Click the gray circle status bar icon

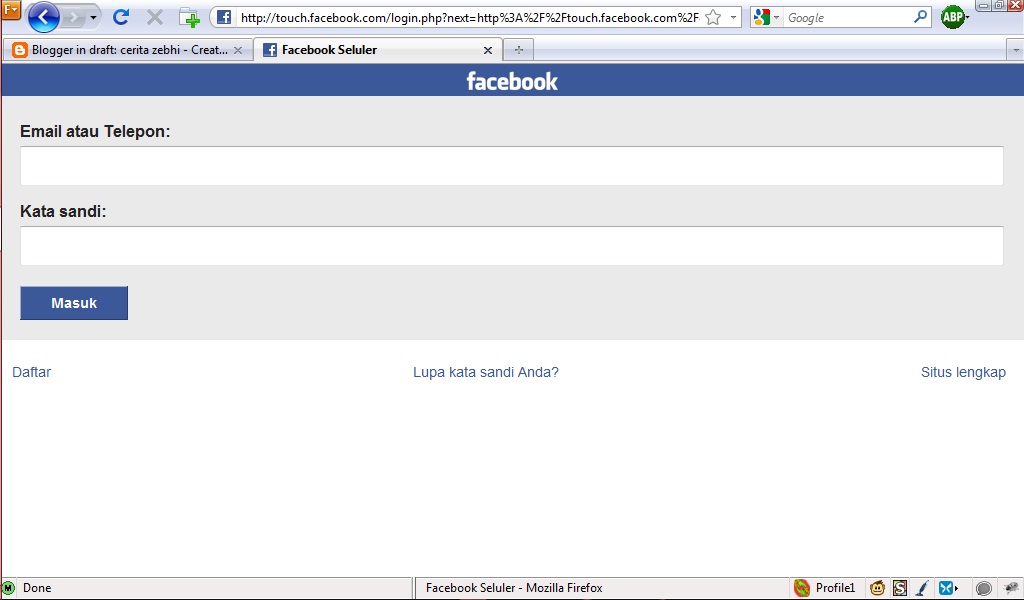(x=984, y=588)
